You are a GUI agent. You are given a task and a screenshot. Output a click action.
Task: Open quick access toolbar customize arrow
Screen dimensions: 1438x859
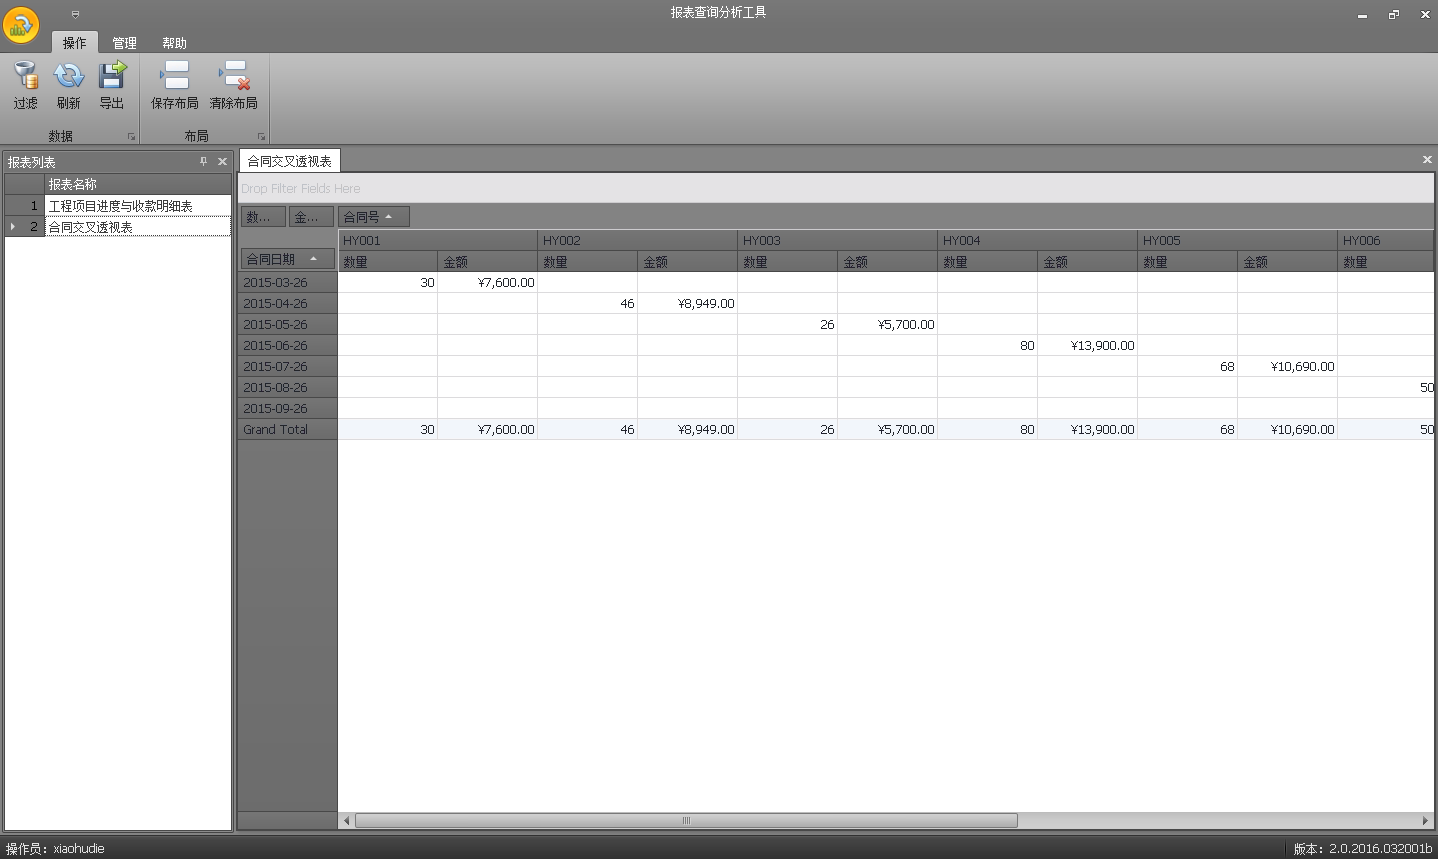(75, 14)
